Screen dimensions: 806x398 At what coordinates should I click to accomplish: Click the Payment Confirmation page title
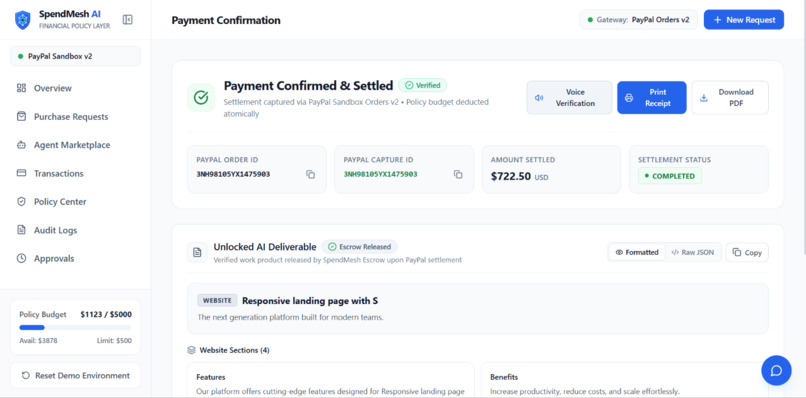tap(226, 21)
